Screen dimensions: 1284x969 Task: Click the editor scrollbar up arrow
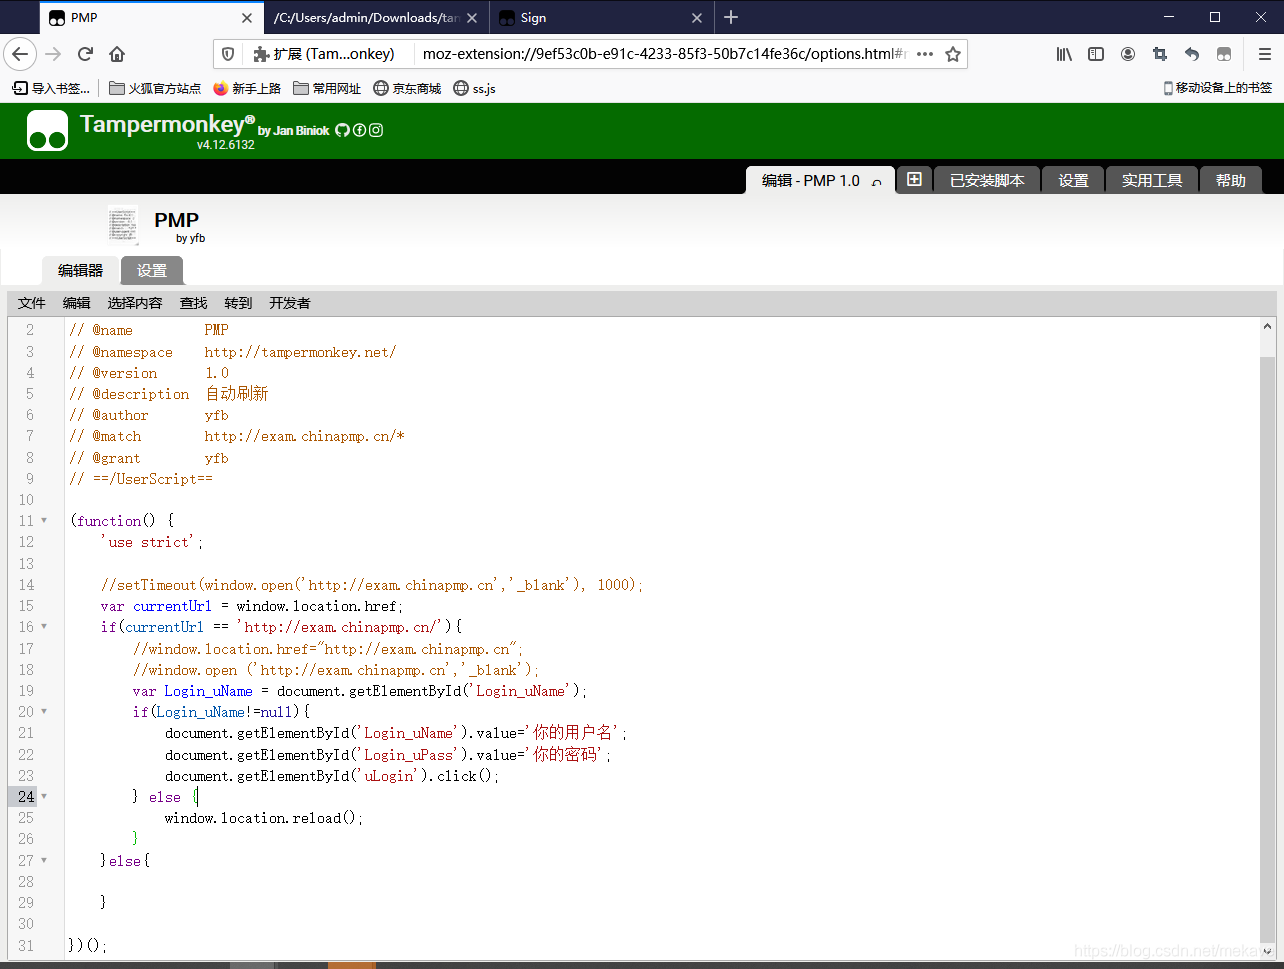1268,327
